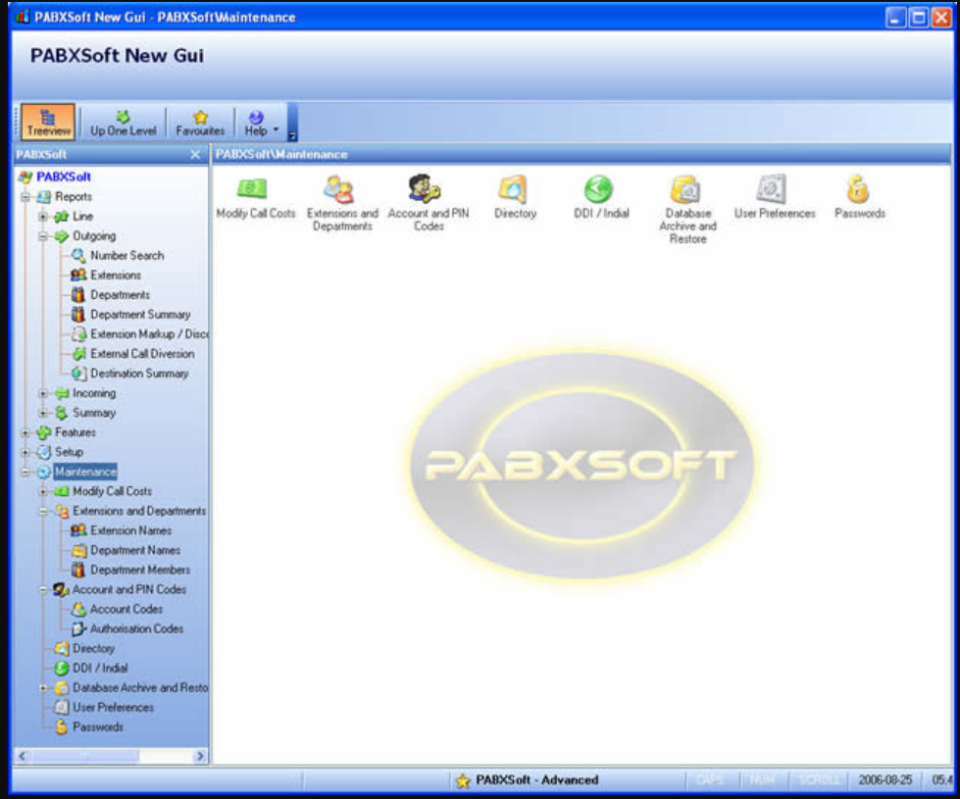Select Directory in the tree
This screenshot has height=799, width=960.
click(93, 648)
